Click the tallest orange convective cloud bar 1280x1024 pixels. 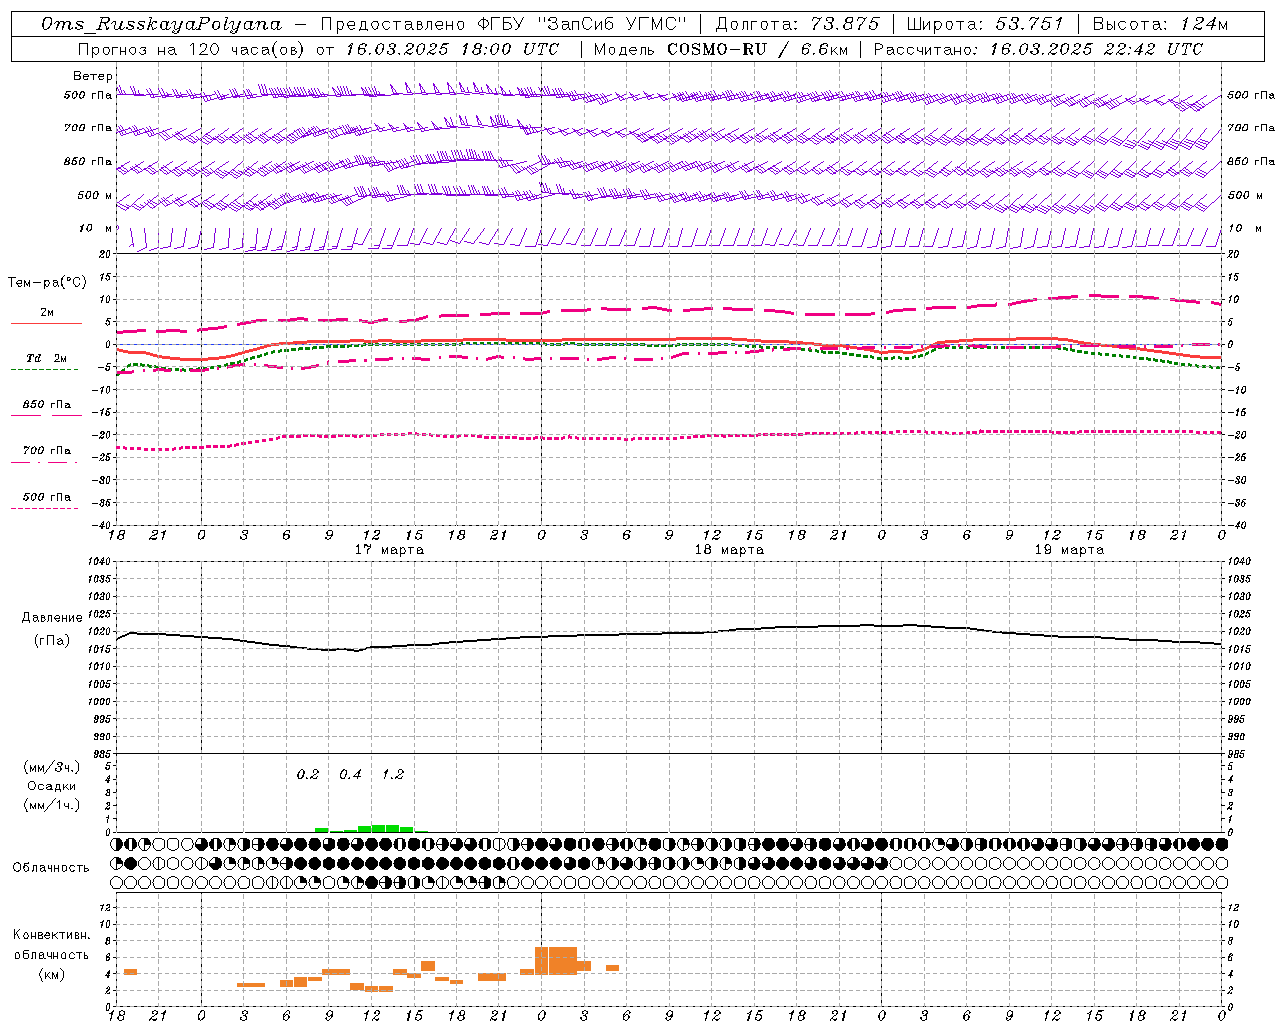coord(556,960)
